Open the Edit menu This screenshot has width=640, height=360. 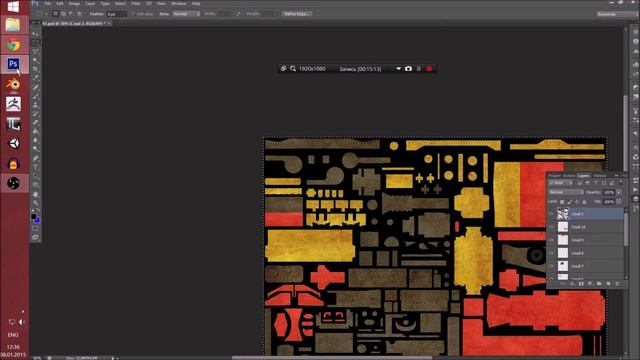point(60,3)
